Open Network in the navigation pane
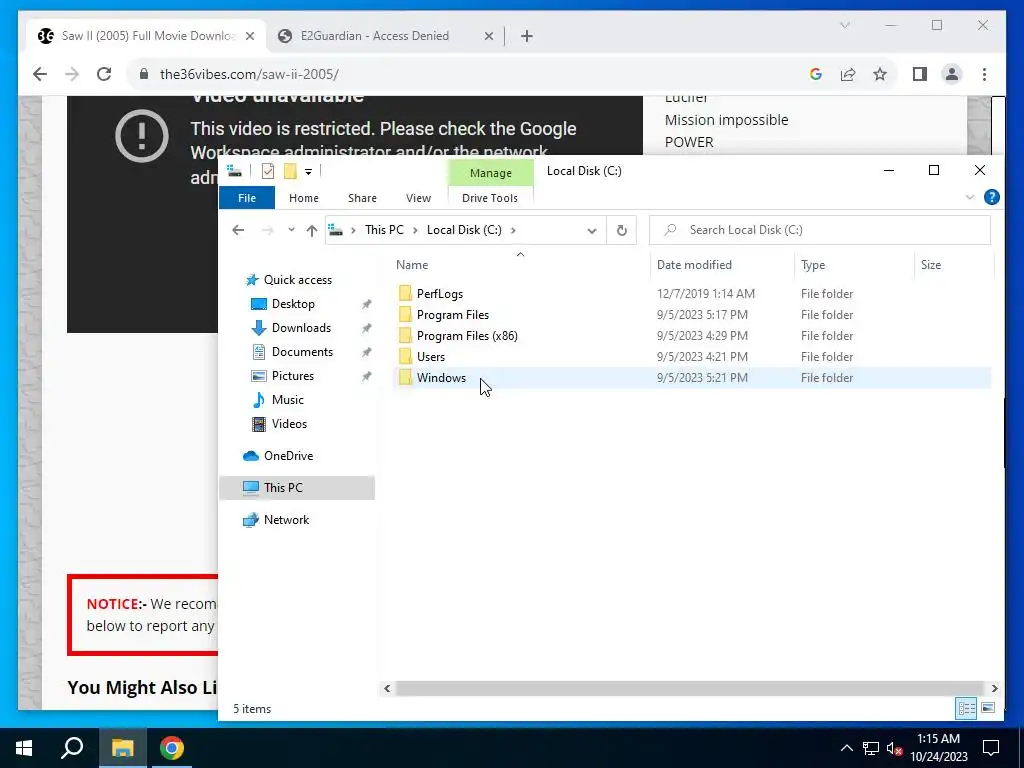Screen dimensions: 1024x768 (x=286, y=520)
